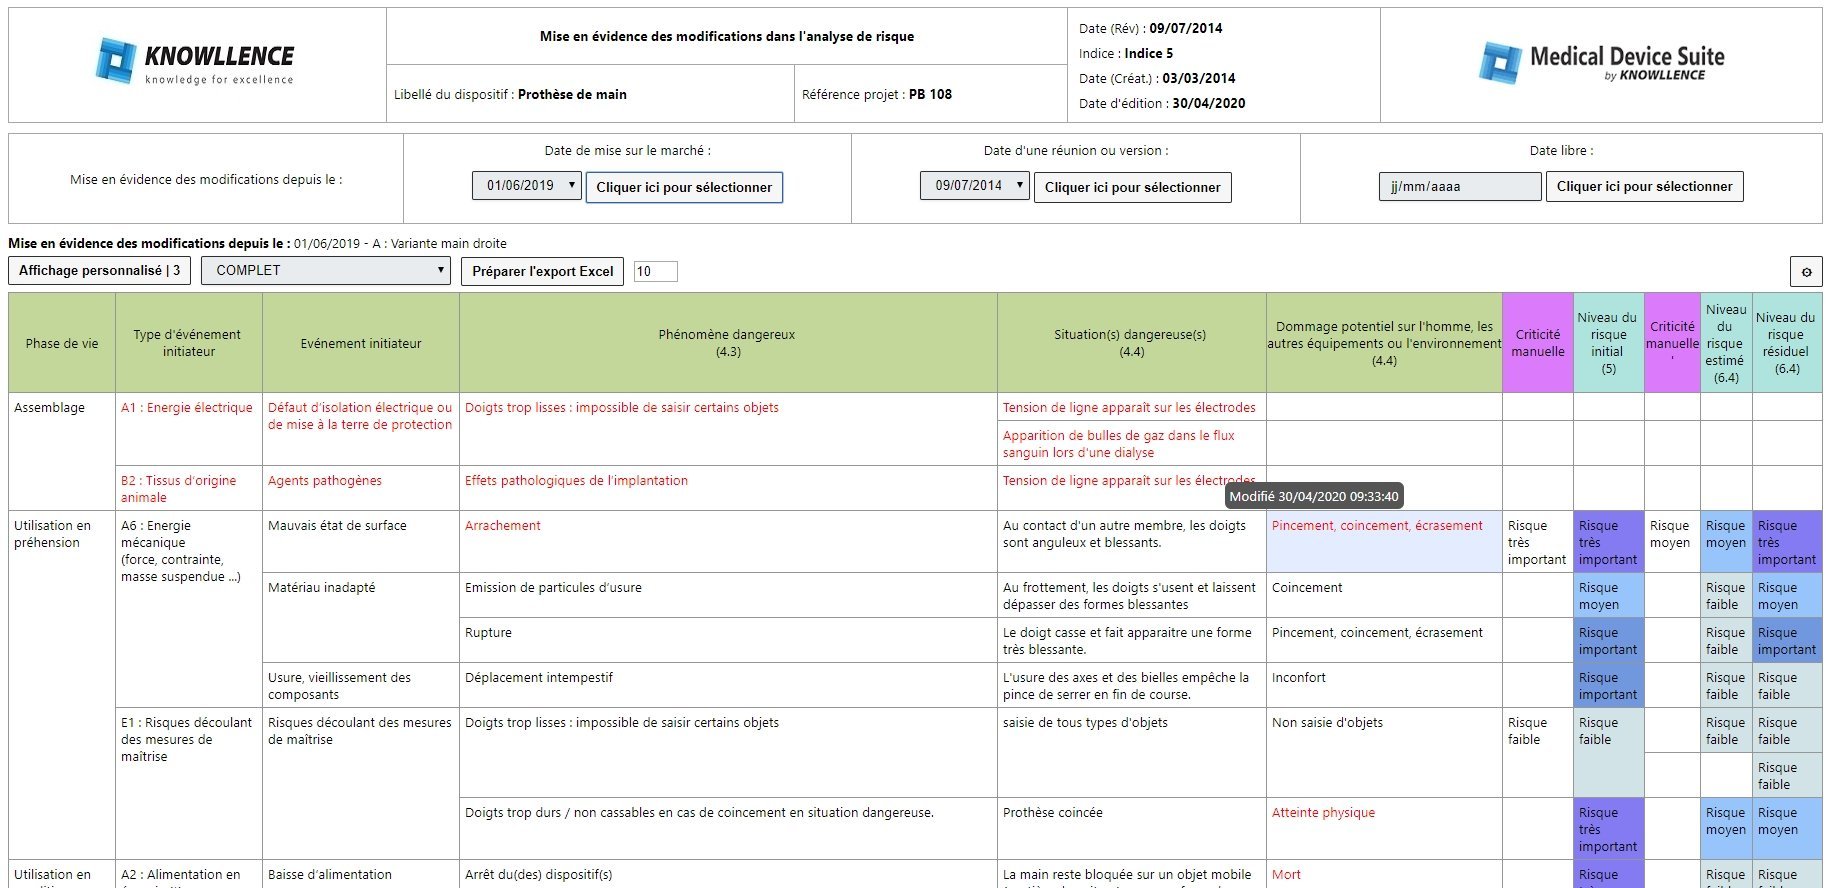Click Arrêt du(des) dispositif(s) cell

pyautogui.click(x=728, y=874)
